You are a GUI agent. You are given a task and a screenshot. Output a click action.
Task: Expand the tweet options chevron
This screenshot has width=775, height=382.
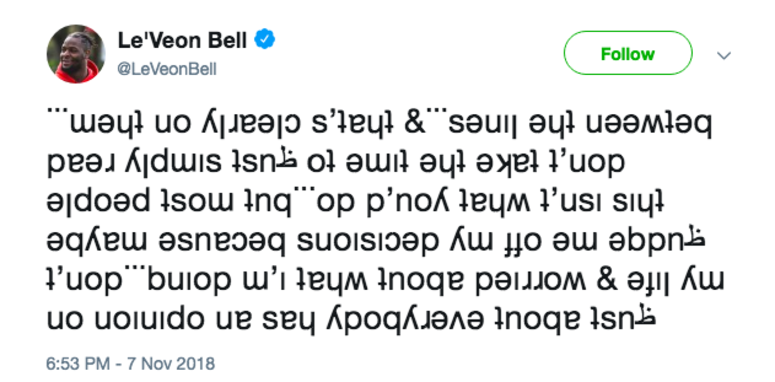click(x=724, y=55)
